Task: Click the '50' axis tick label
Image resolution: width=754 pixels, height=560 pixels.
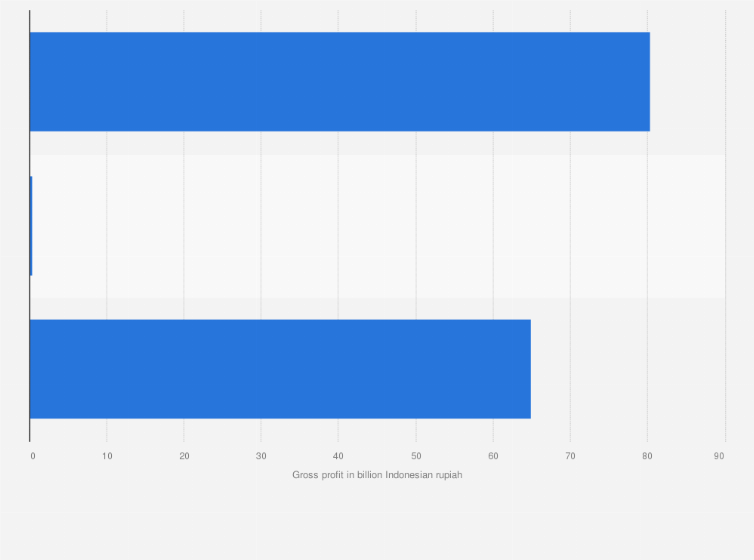Action: [x=416, y=456]
